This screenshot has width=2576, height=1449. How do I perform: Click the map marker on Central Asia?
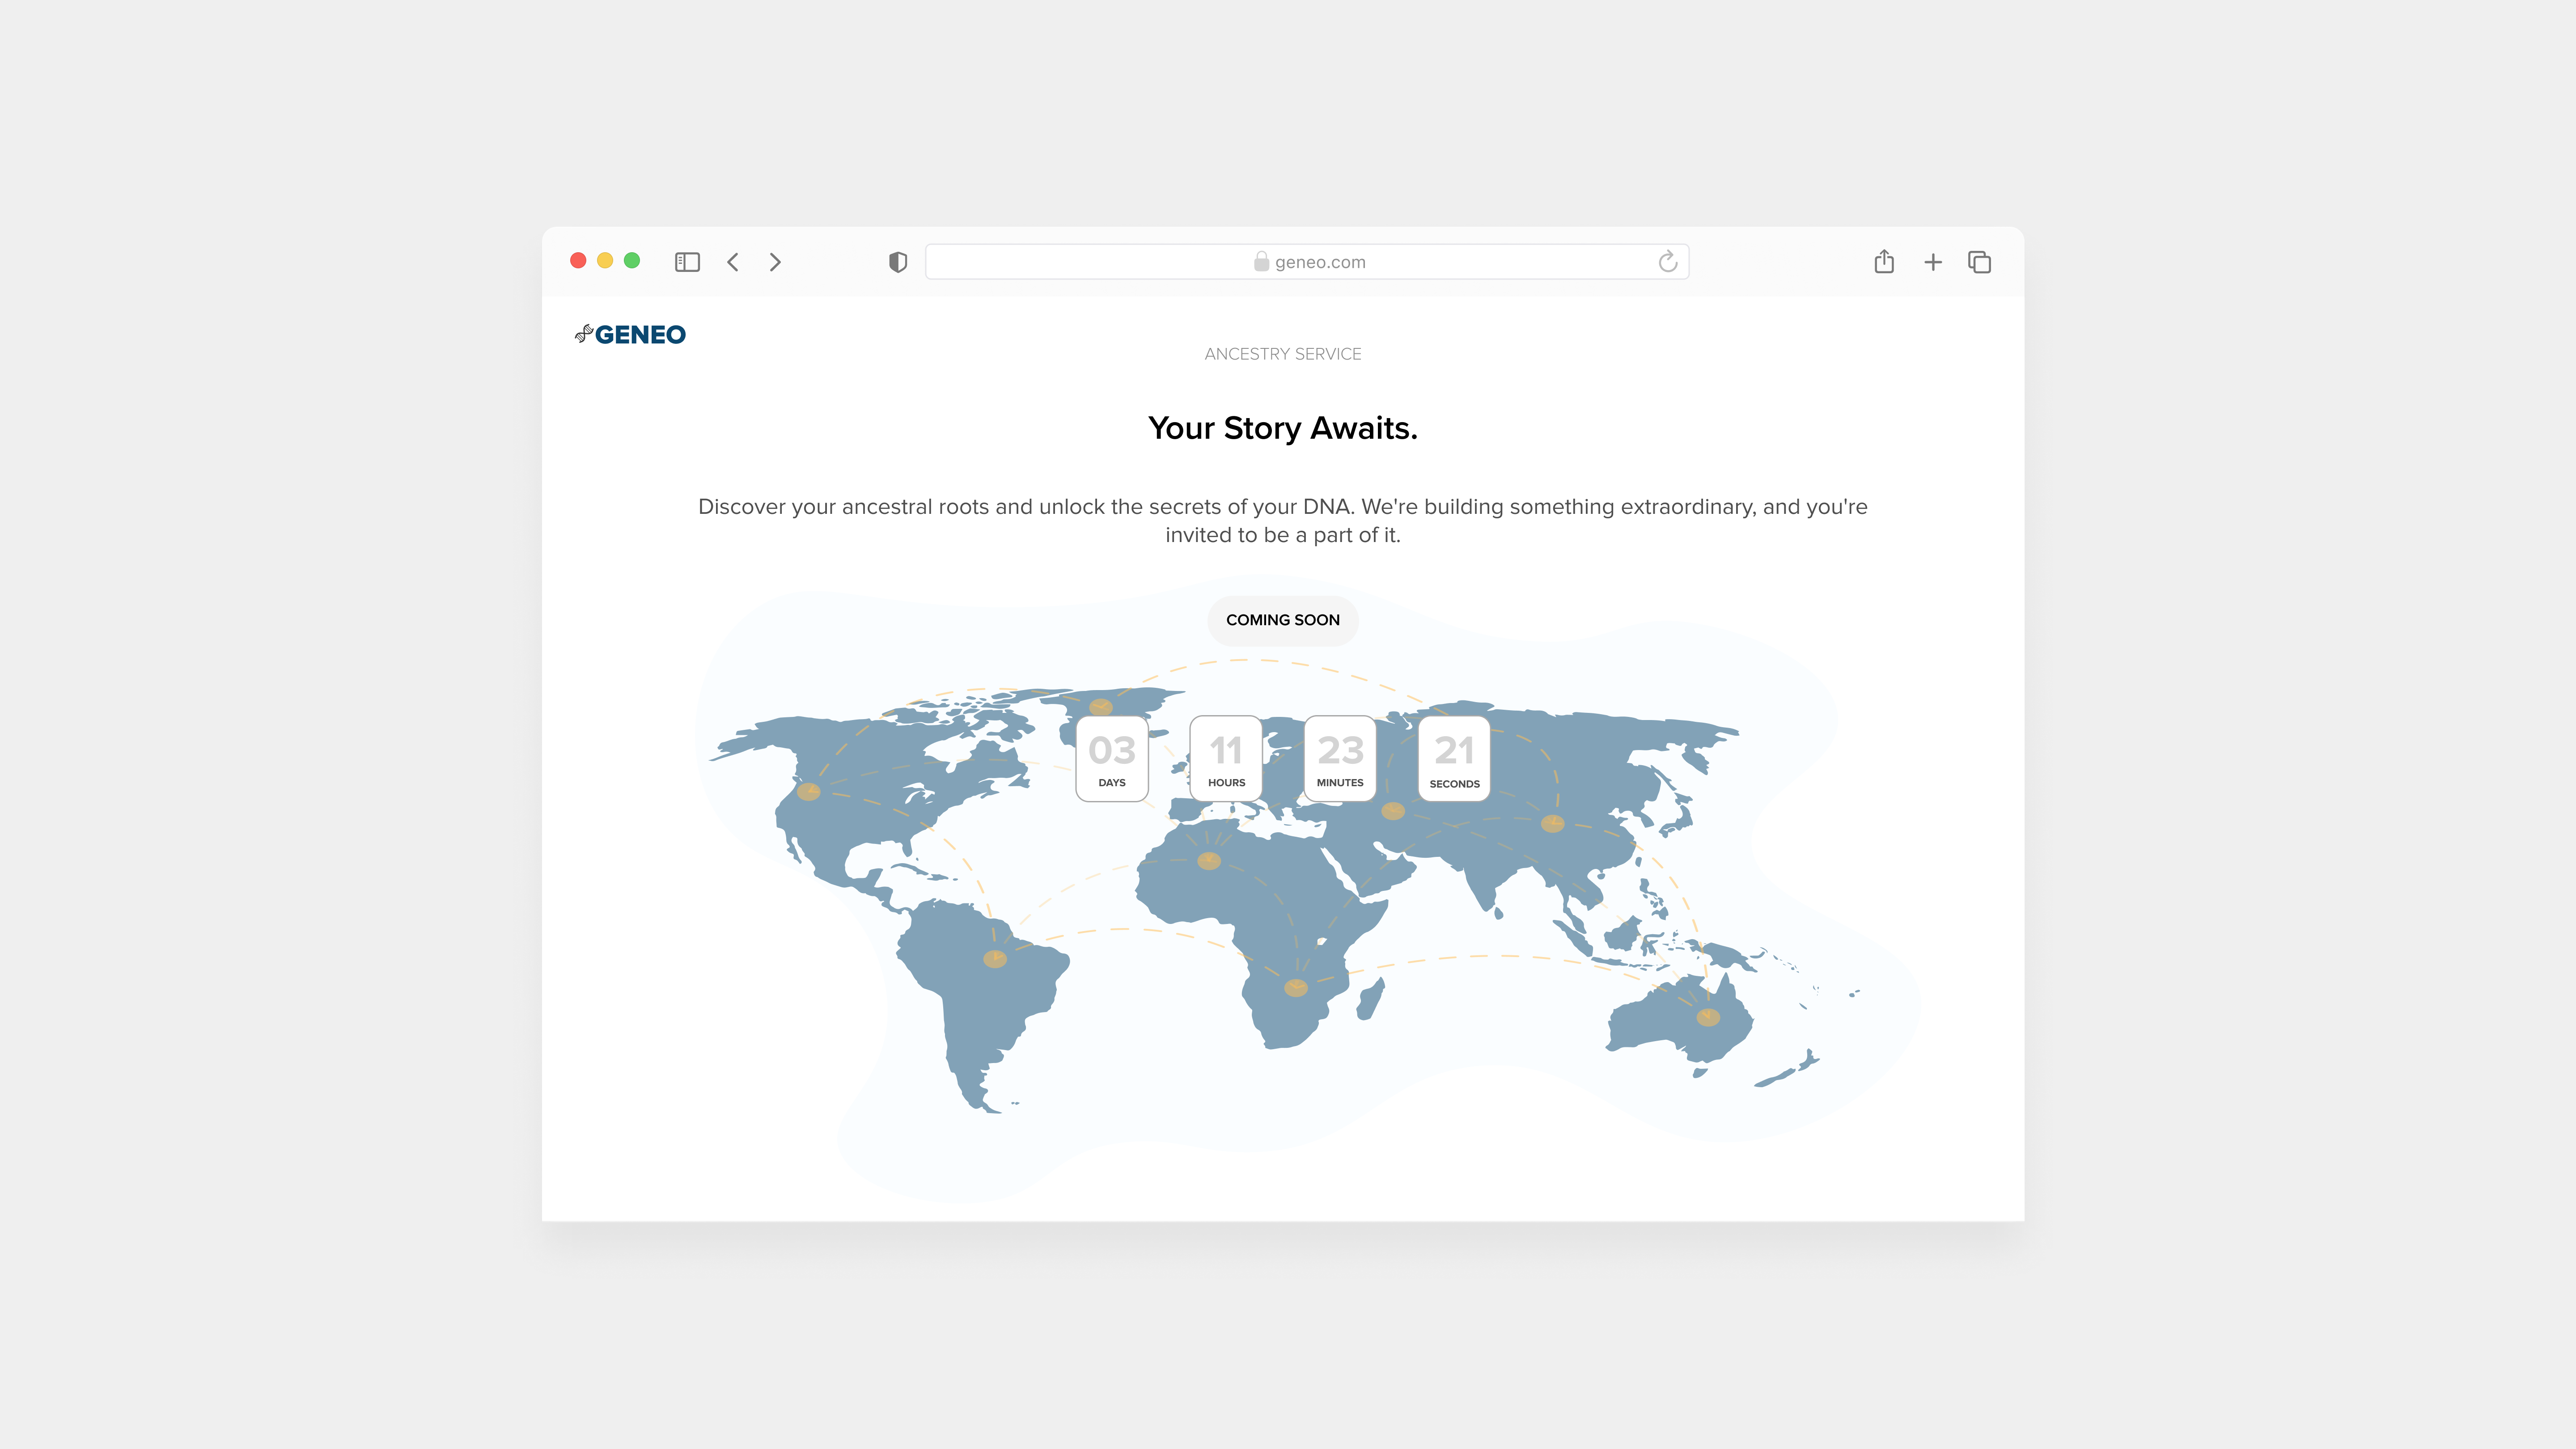point(1393,811)
